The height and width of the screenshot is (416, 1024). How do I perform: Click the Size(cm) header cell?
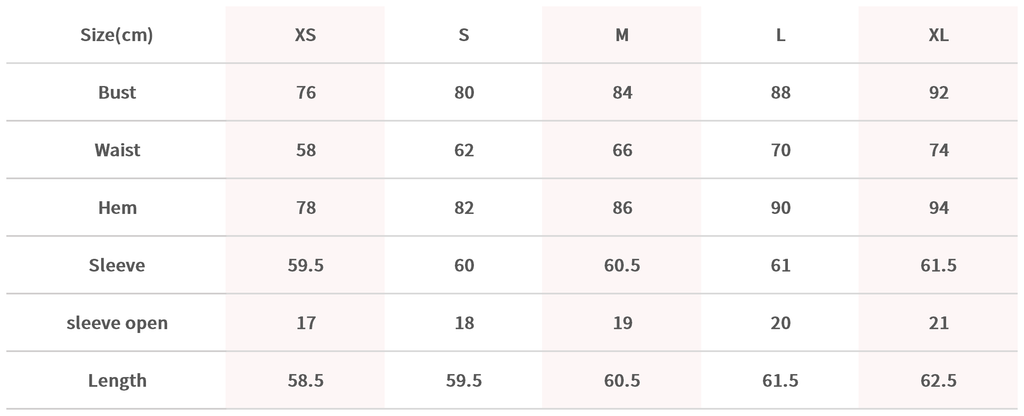click(x=117, y=35)
